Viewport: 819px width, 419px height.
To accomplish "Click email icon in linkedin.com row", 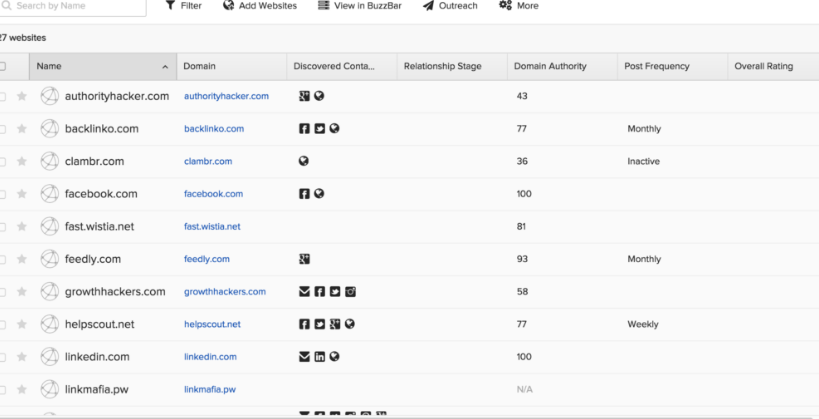I will click(304, 357).
